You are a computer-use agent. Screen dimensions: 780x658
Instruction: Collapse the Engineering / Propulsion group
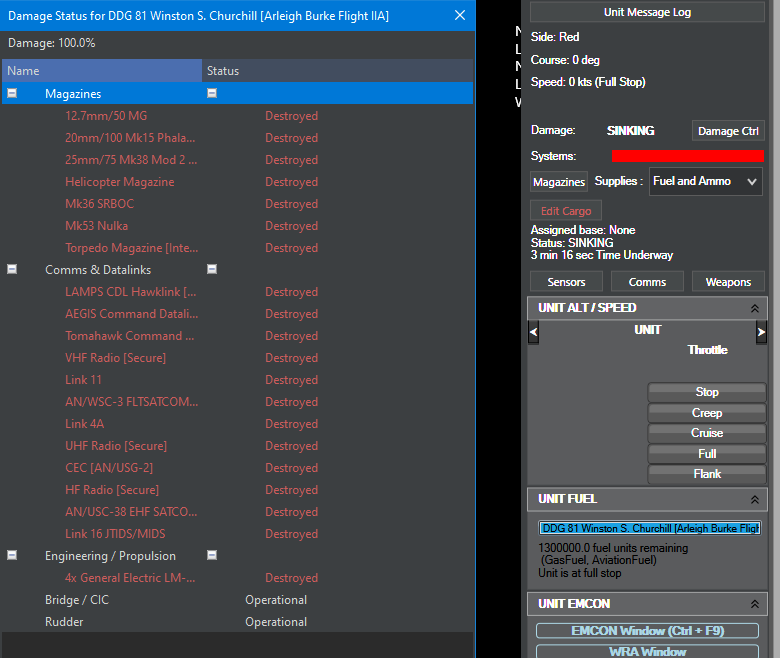pyautogui.click(x=12, y=555)
